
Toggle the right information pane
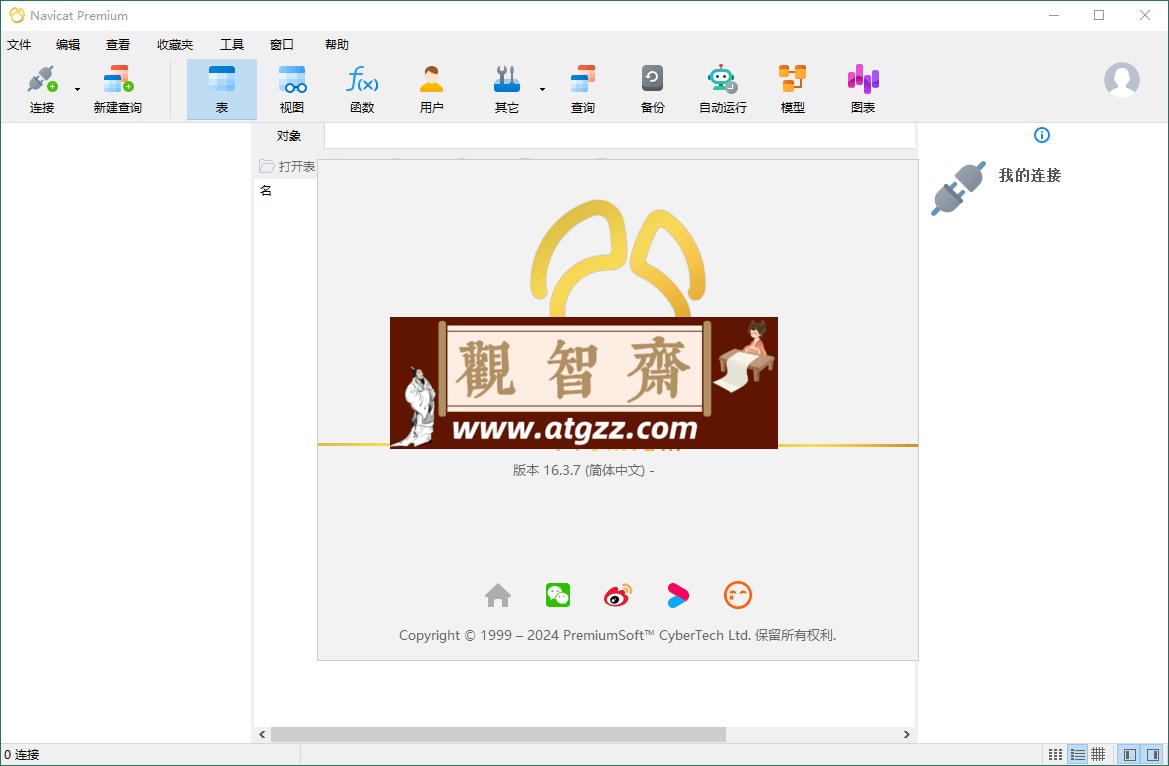(1152, 755)
